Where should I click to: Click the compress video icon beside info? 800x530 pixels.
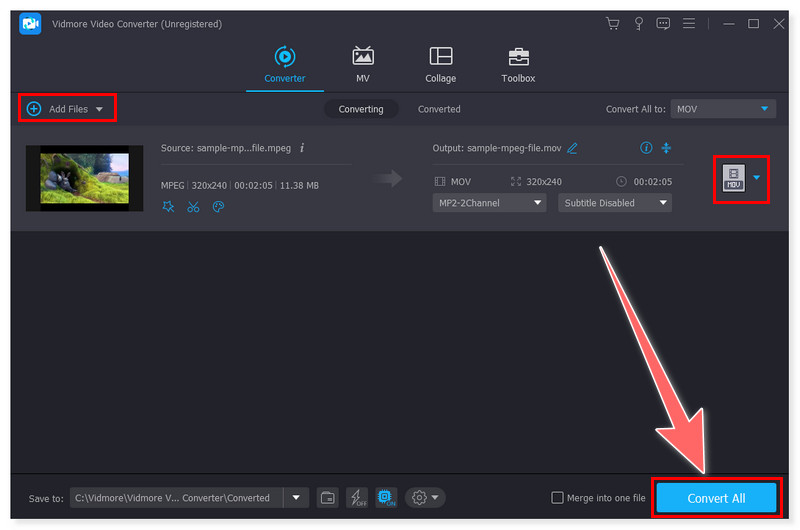click(667, 148)
